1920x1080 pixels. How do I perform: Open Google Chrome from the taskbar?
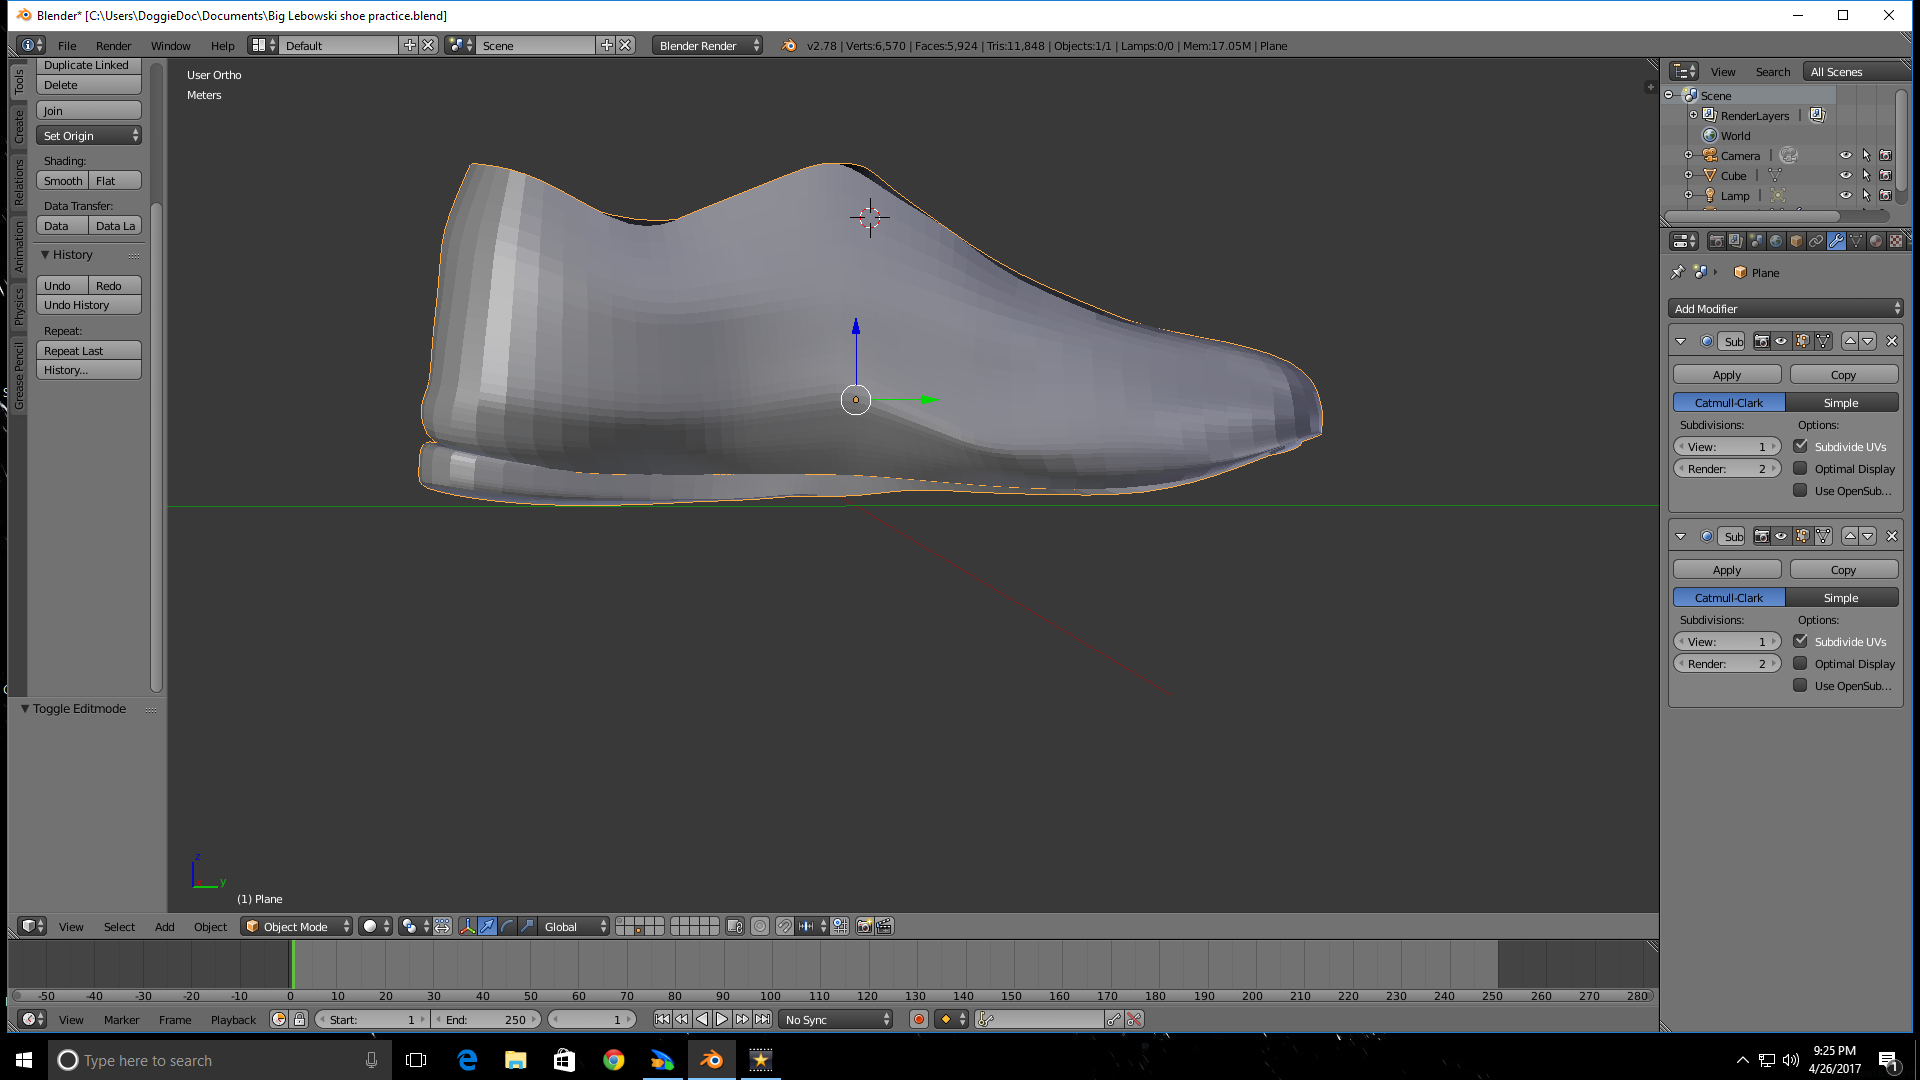613,1060
